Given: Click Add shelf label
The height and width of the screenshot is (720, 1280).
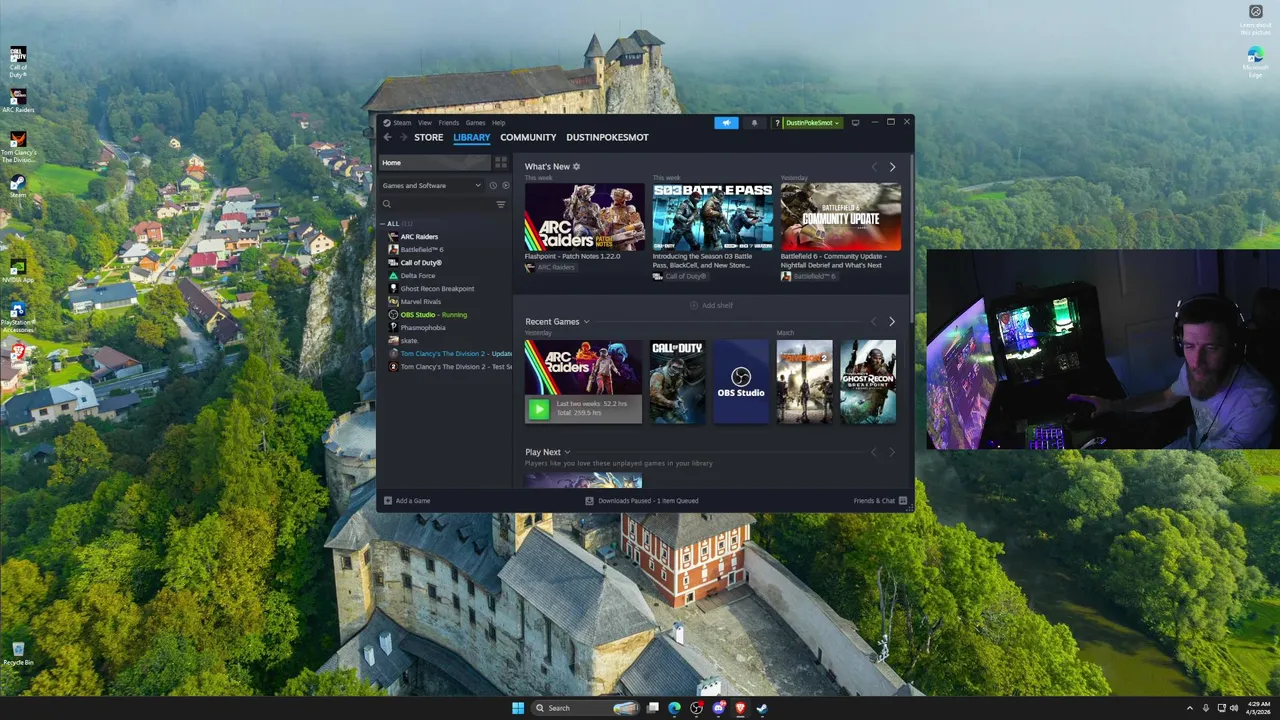Looking at the screenshot, I should click(717, 305).
